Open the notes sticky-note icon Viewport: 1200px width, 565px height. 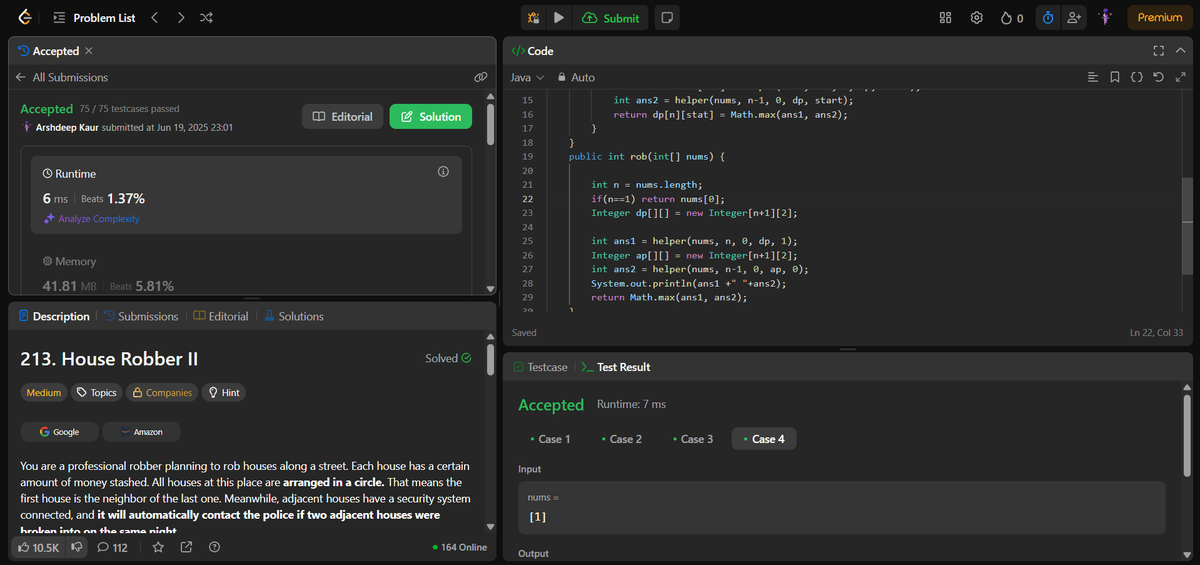(x=667, y=18)
